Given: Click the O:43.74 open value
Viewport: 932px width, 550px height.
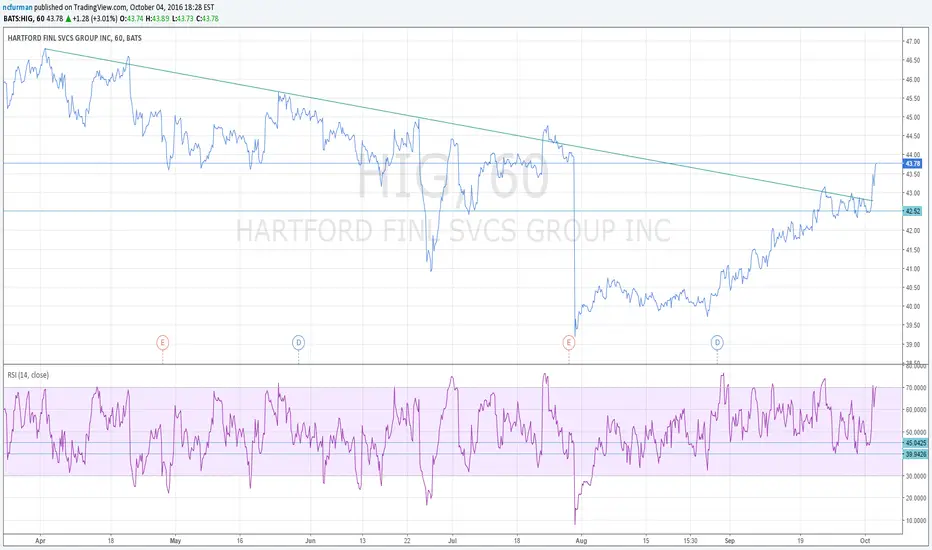Looking at the screenshot, I should (x=133, y=18).
